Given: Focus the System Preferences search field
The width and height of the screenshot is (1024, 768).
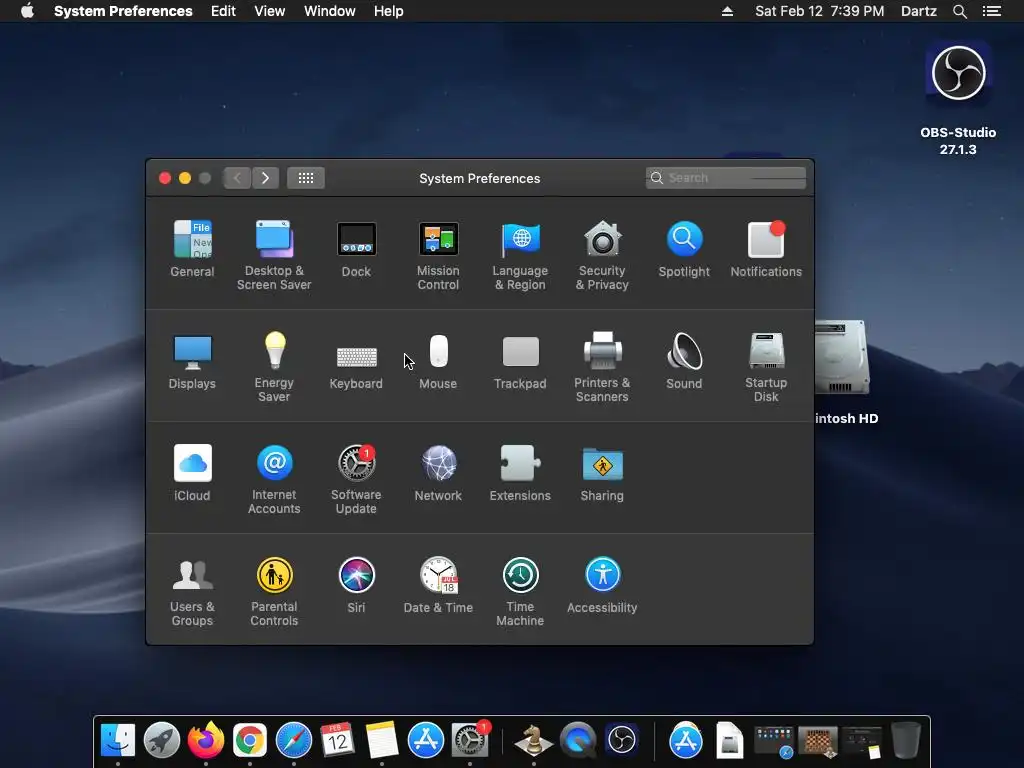Looking at the screenshot, I should [x=726, y=178].
